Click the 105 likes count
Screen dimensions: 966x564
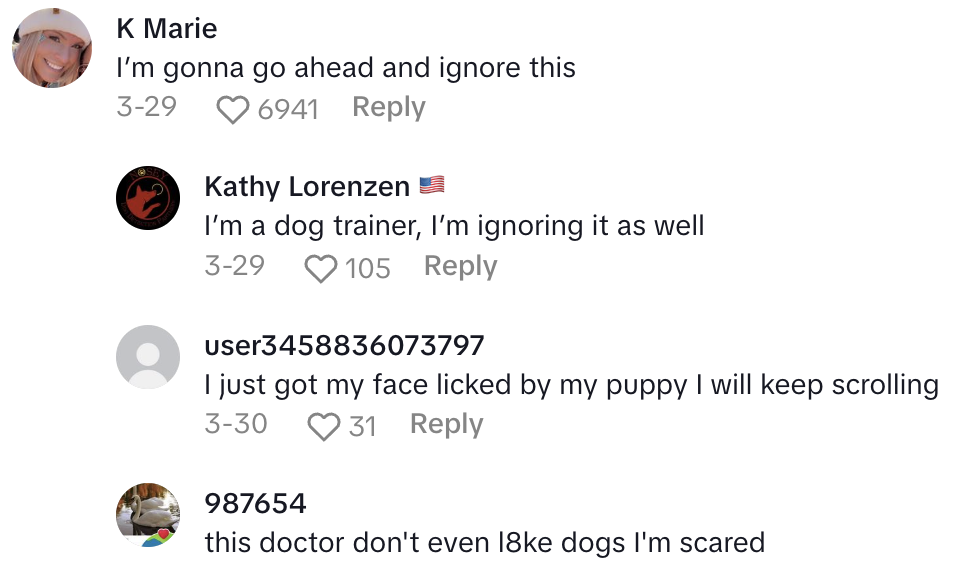[367, 268]
